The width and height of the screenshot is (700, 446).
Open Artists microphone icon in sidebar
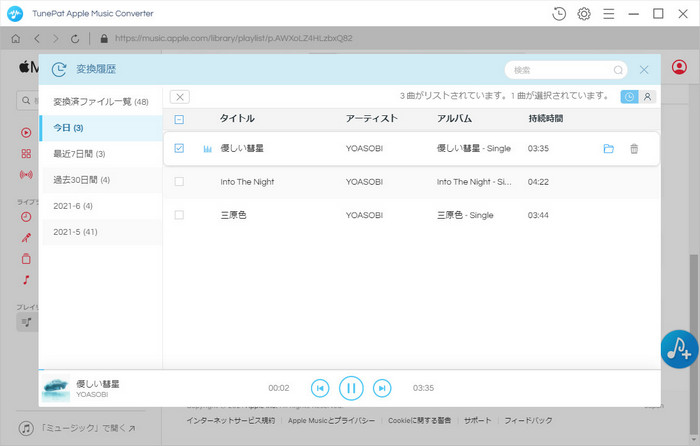click(26, 238)
